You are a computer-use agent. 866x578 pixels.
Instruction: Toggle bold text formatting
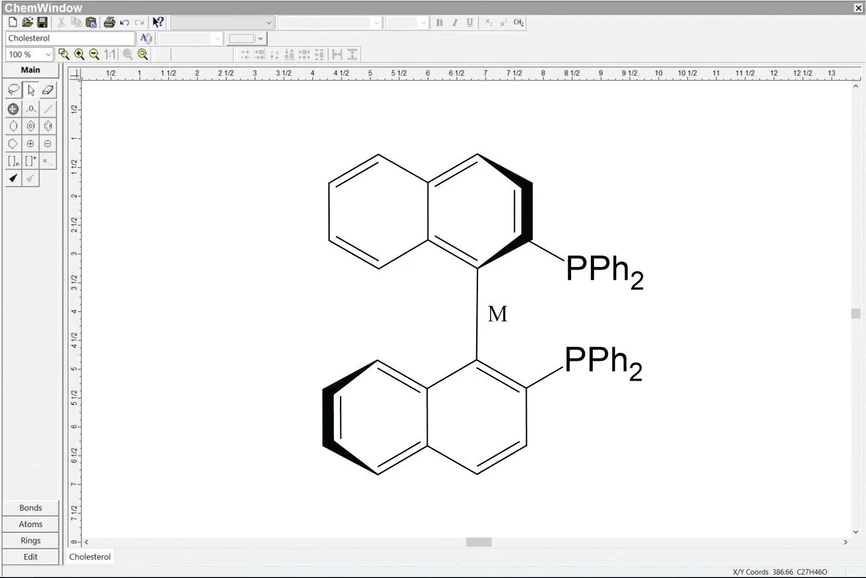click(440, 22)
